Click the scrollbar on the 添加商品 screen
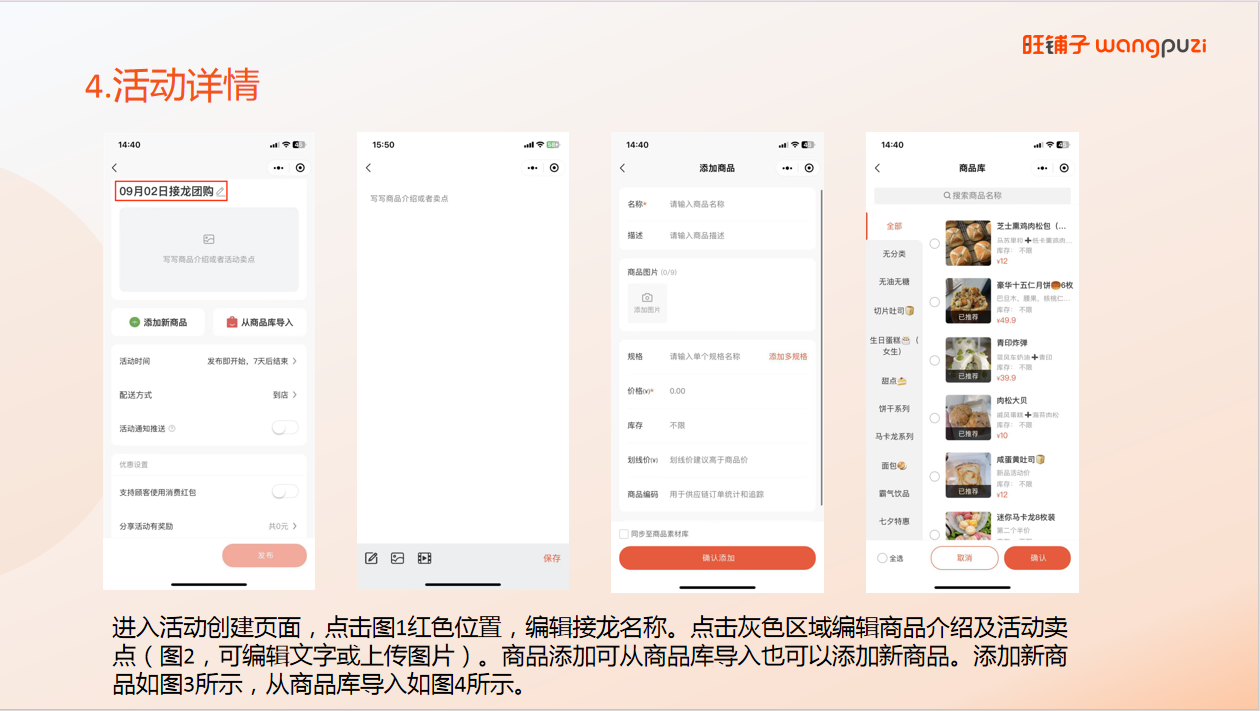The height and width of the screenshot is (711, 1260). (821, 348)
